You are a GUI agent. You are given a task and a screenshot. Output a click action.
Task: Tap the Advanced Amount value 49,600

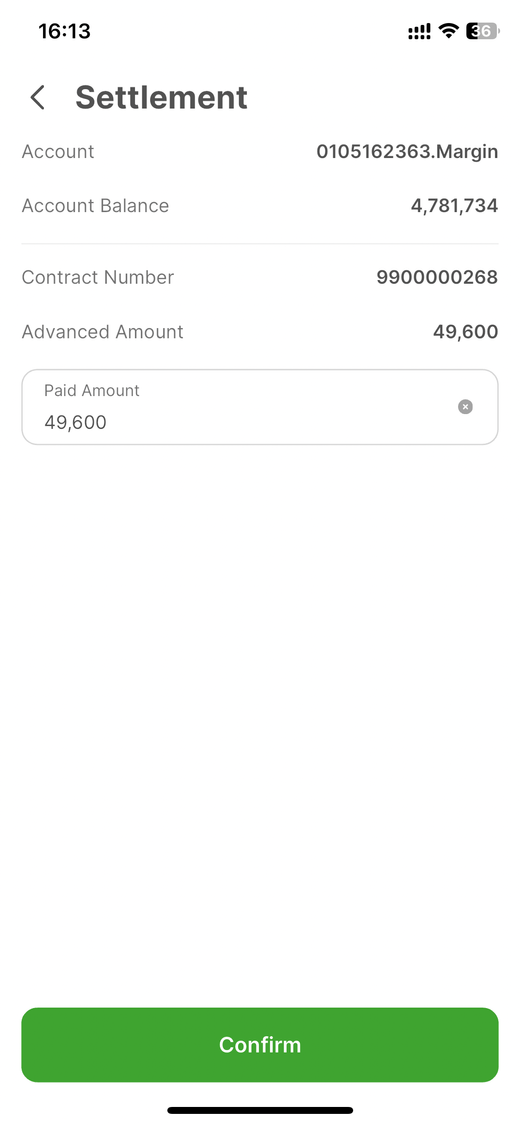pyautogui.click(x=465, y=331)
